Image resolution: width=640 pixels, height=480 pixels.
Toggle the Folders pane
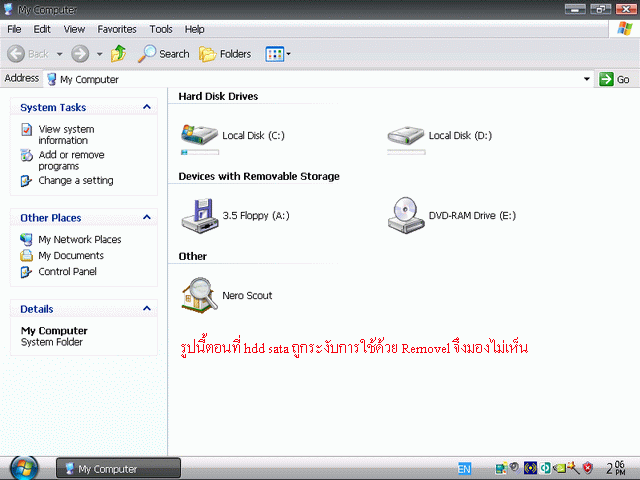pyautogui.click(x=225, y=54)
